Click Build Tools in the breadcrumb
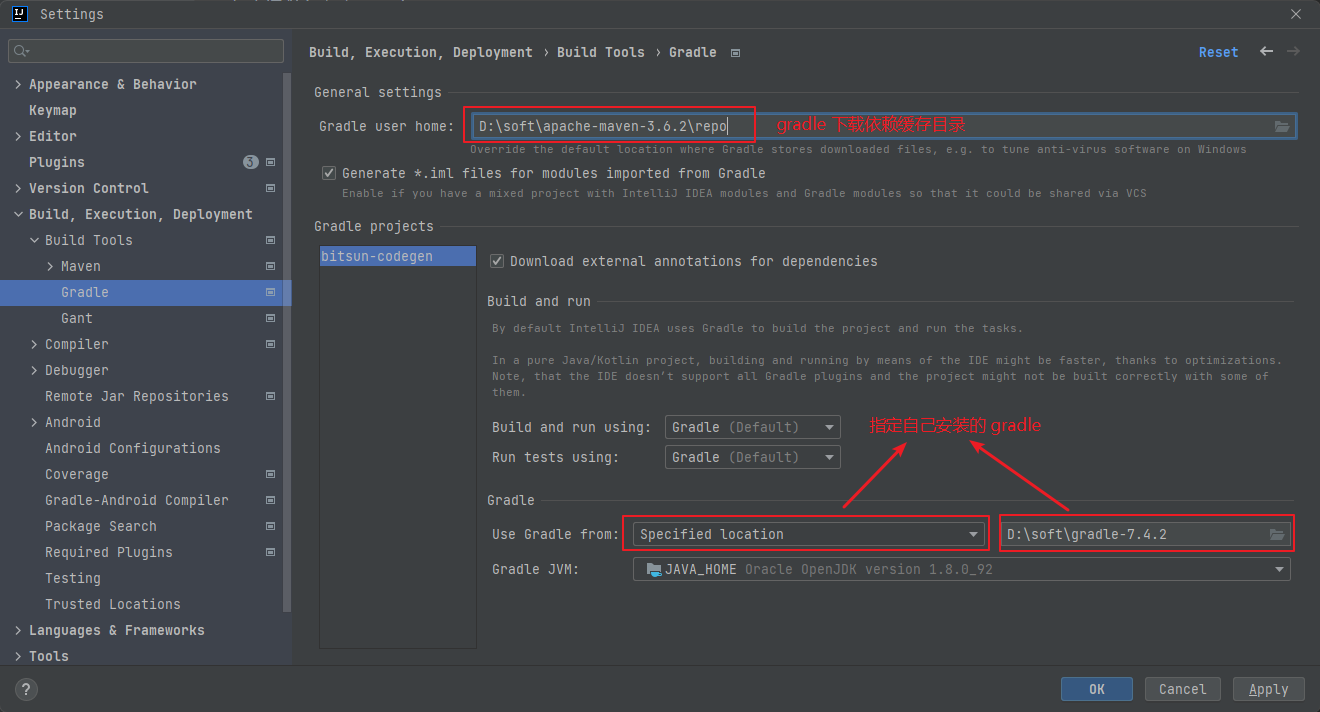Image resolution: width=1320 pixels, height=712 pixels. 601,52
